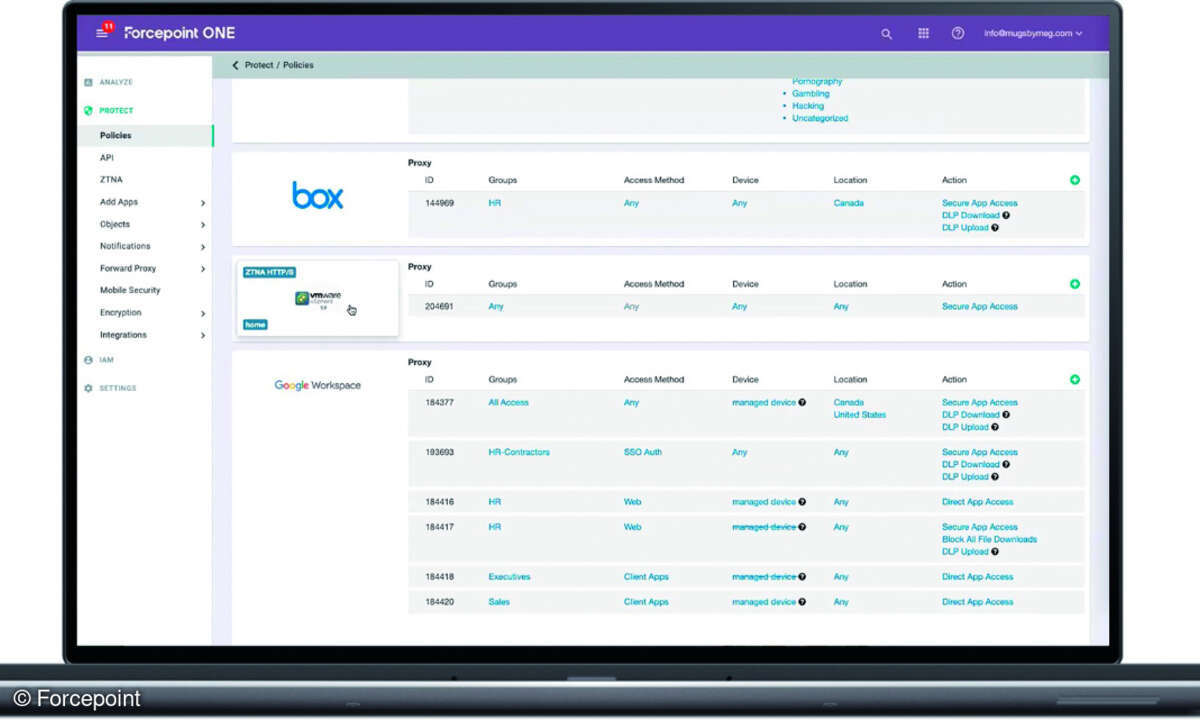Viewport: 1200px width, 720px height.
Task: Click the Hacking category link
Action: (808, 106)
